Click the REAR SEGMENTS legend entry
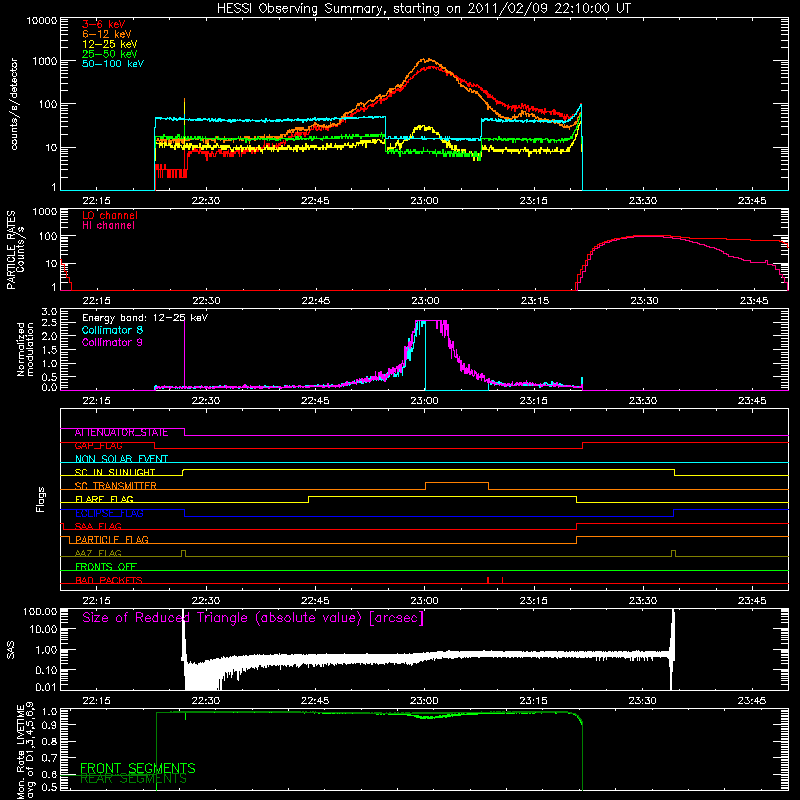 tap(134, 780)
